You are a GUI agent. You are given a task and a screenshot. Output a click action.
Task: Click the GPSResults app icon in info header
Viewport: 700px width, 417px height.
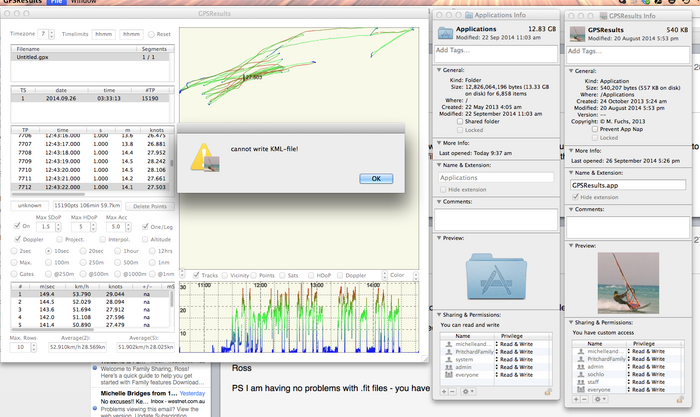[577, 33]
